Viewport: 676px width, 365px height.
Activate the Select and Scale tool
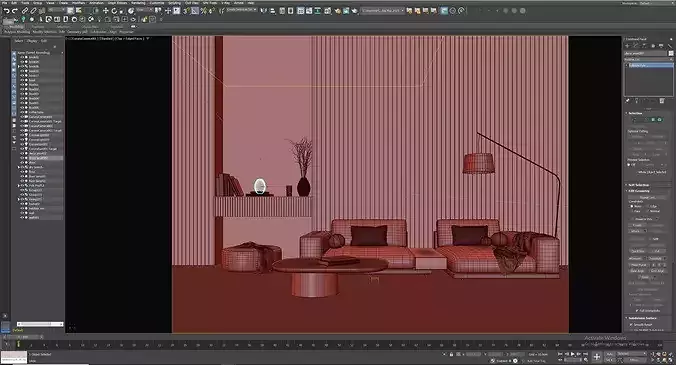[122, 10]
